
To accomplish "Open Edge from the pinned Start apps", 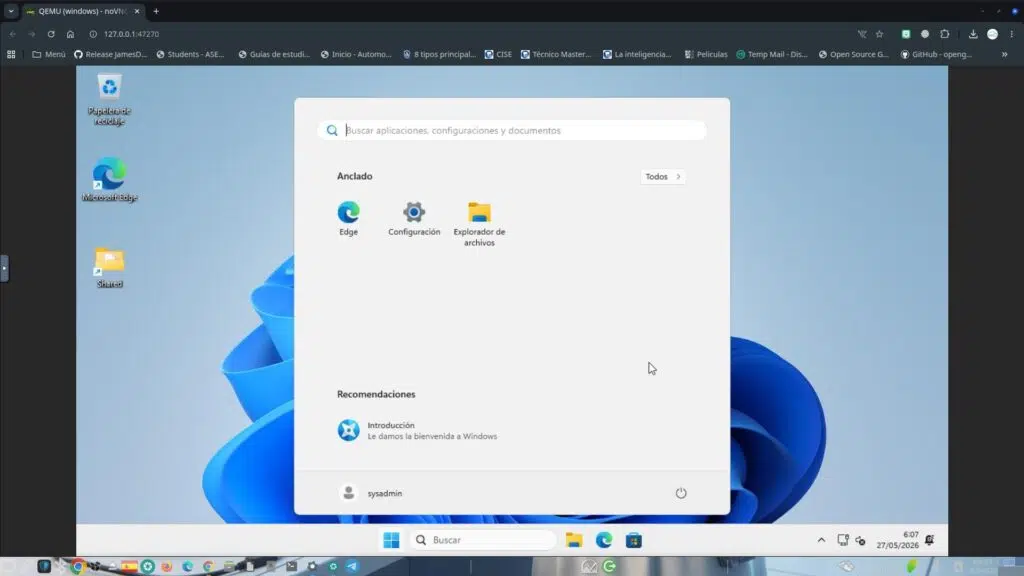I will 348,219.
